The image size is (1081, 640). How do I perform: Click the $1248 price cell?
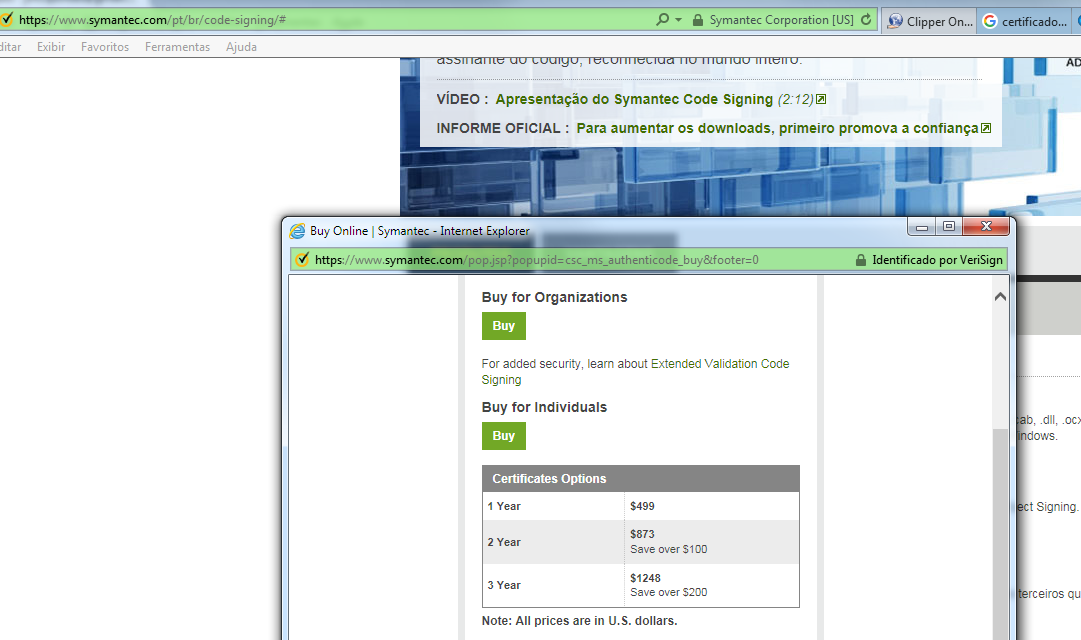coord(711,586)
